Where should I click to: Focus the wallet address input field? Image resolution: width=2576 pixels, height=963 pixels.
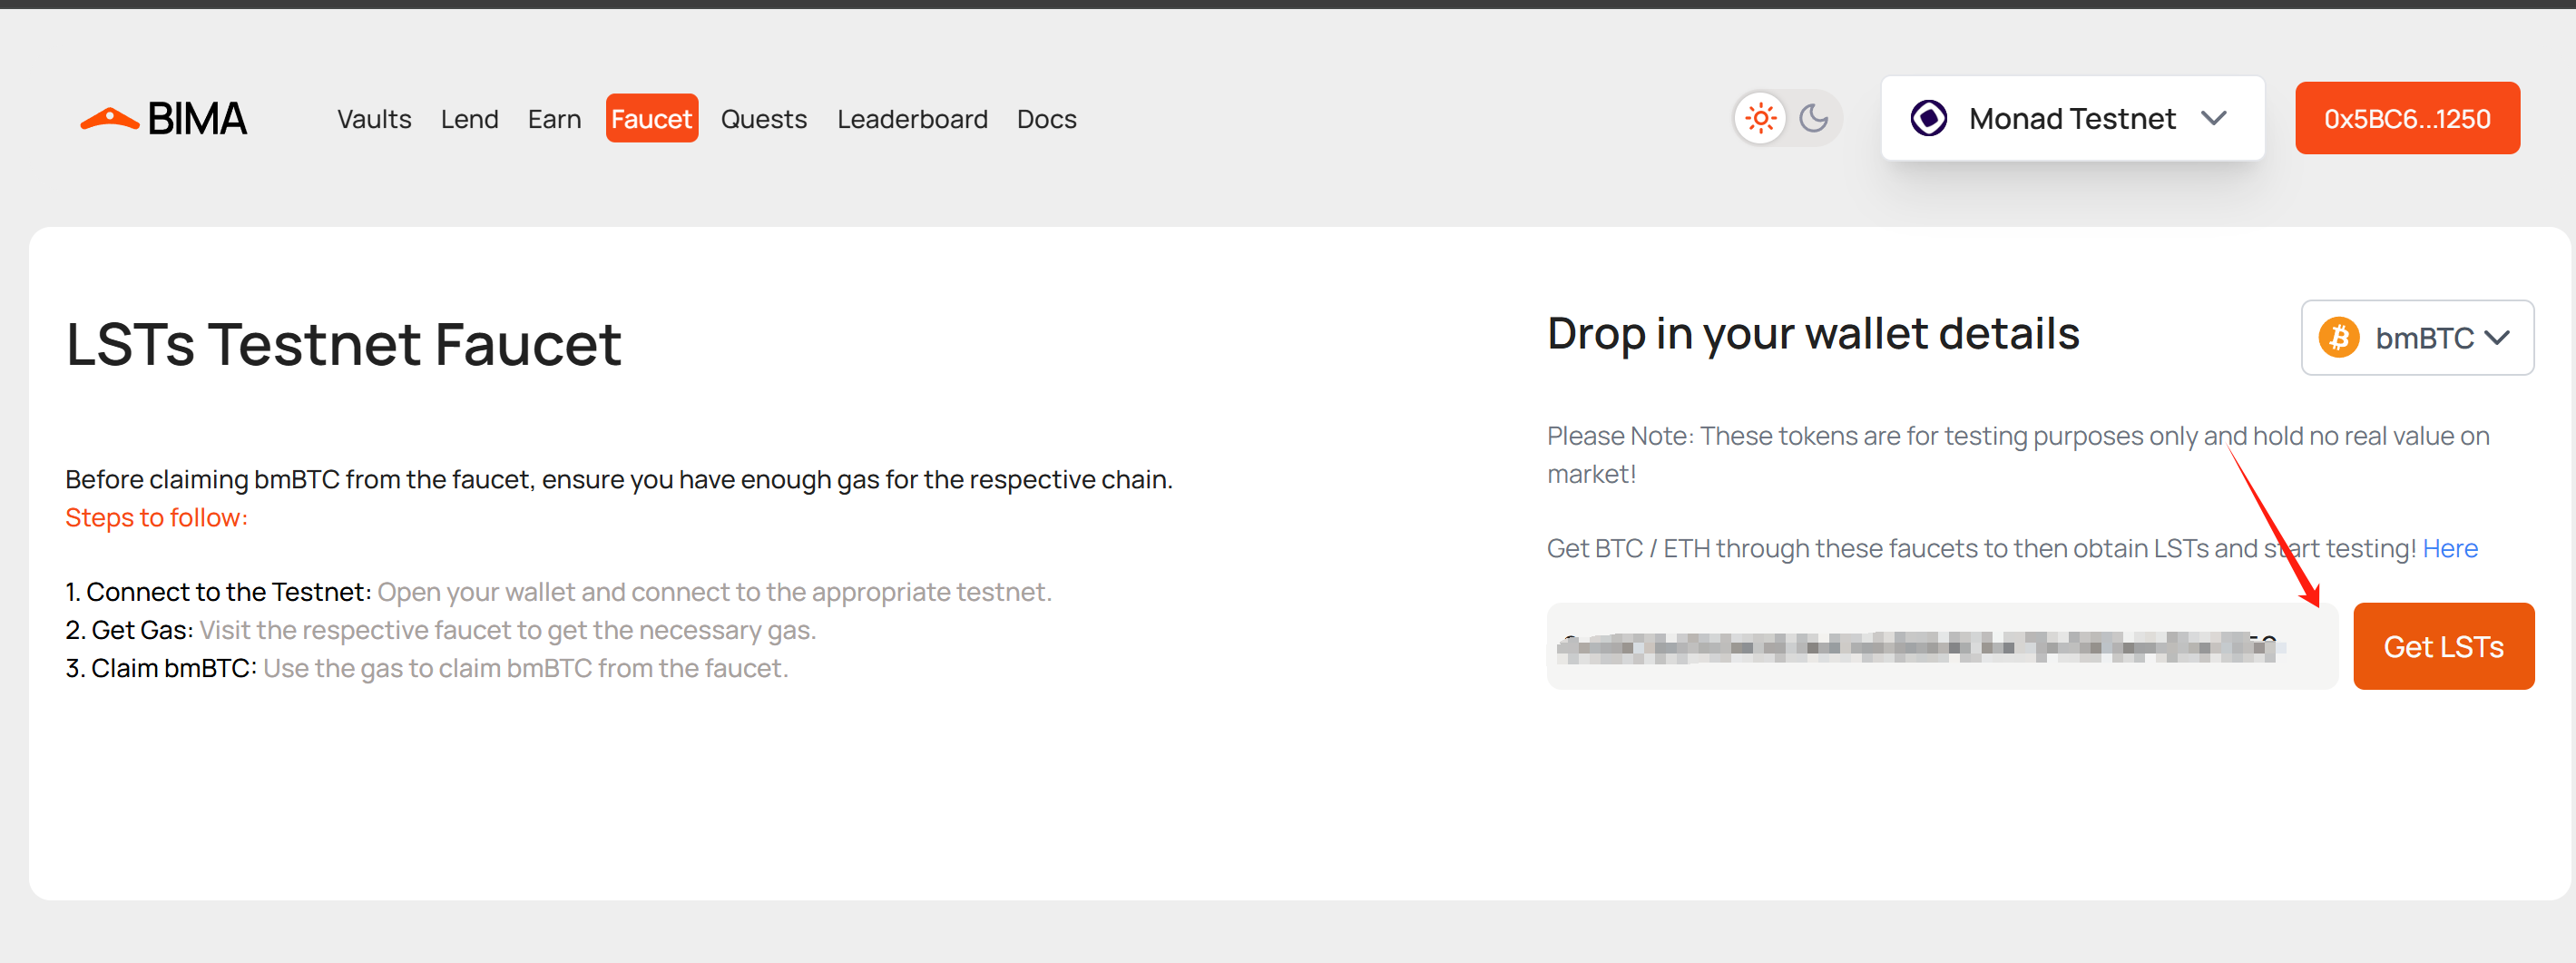(x=1940, y=647)
